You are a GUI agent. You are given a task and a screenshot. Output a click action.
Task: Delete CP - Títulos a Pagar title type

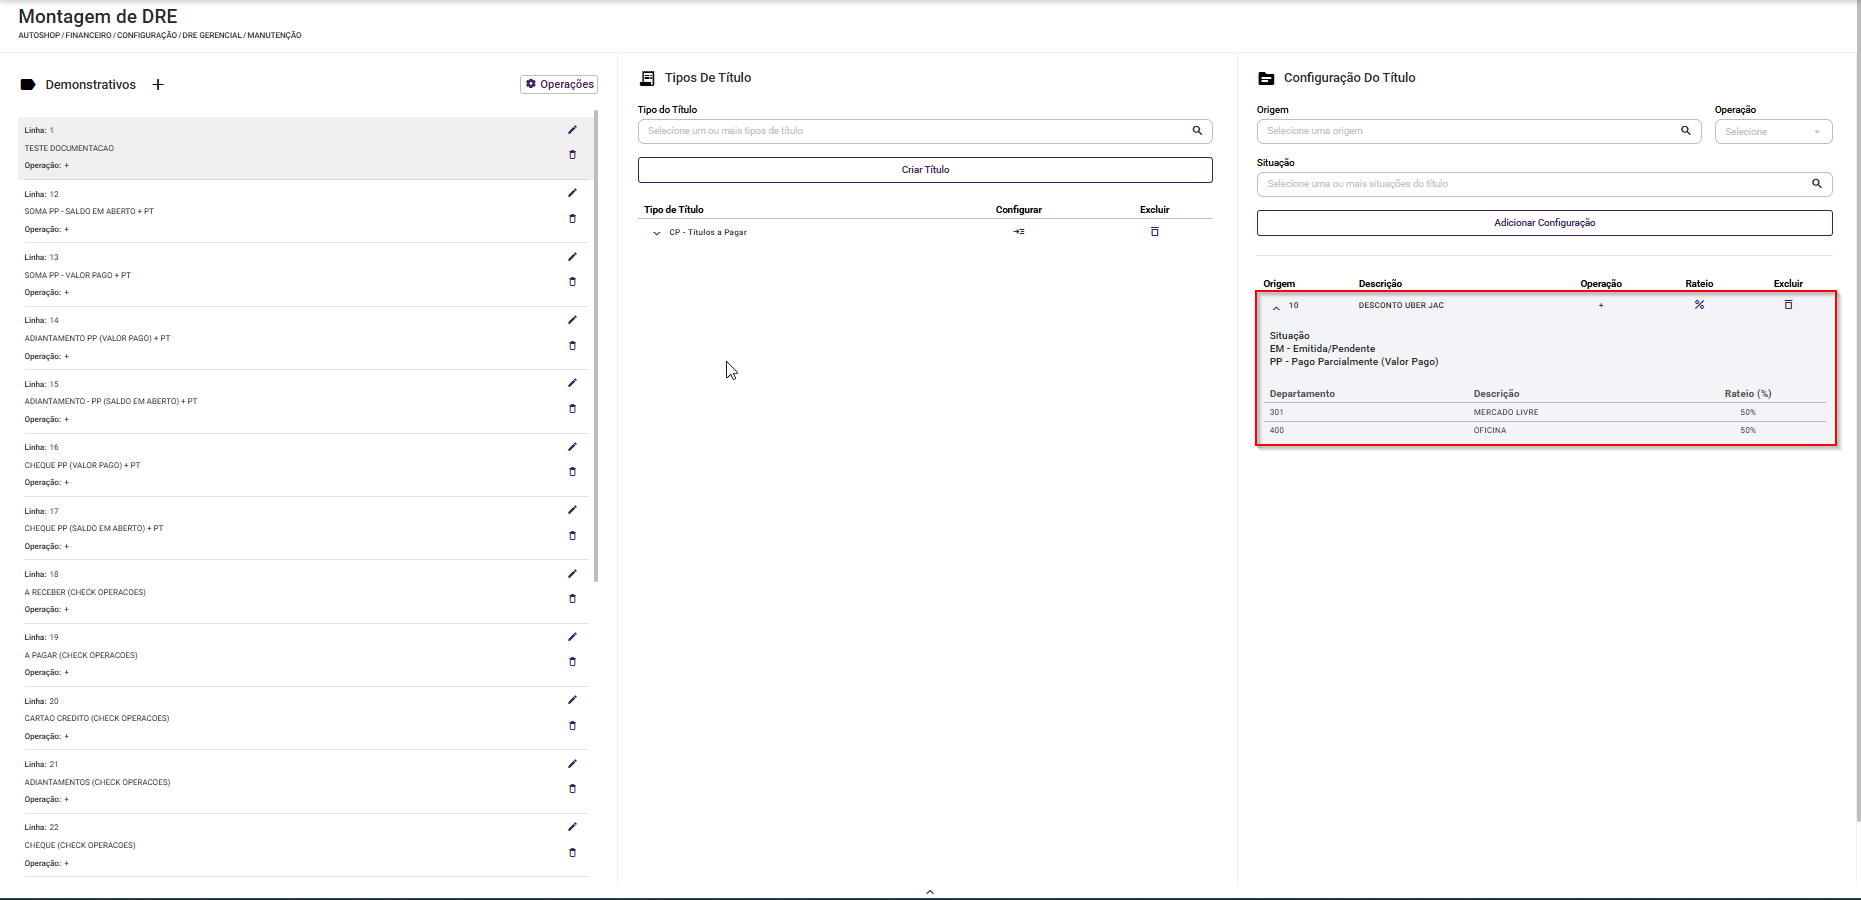pyautogui.click(x=1154, y=232)
